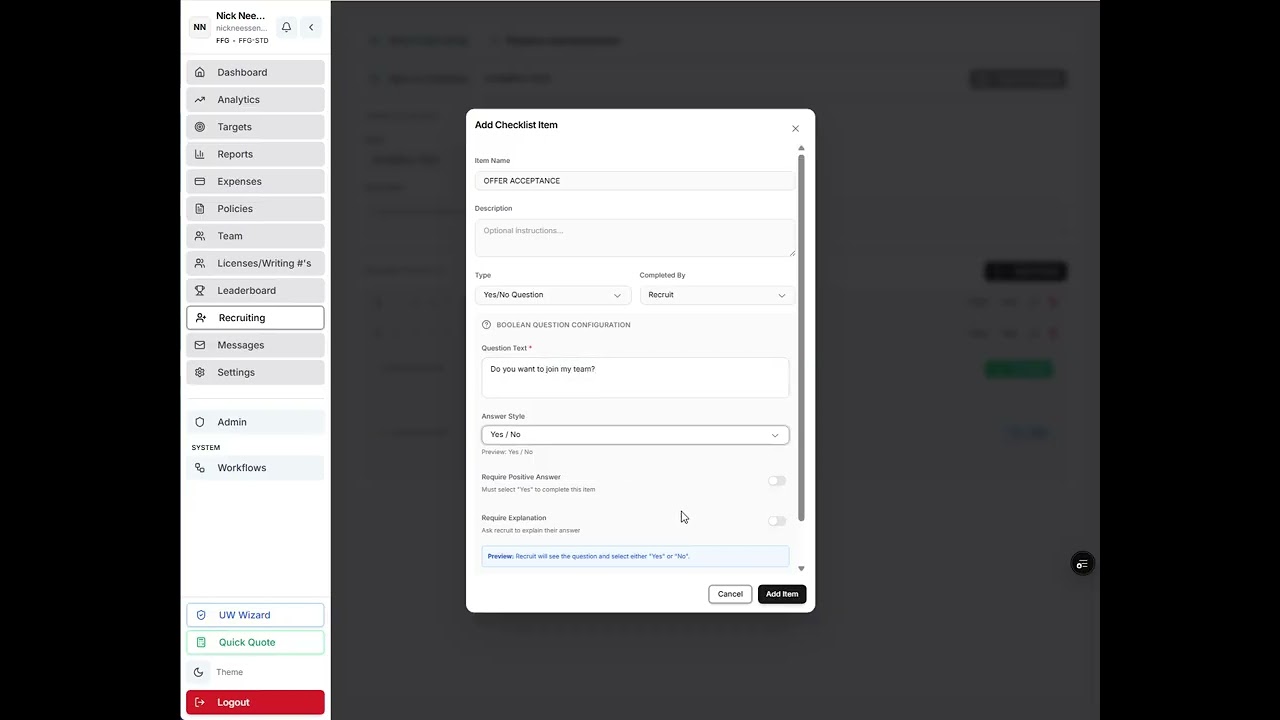Select Policies in the sidebar

(x=255, y=208)
